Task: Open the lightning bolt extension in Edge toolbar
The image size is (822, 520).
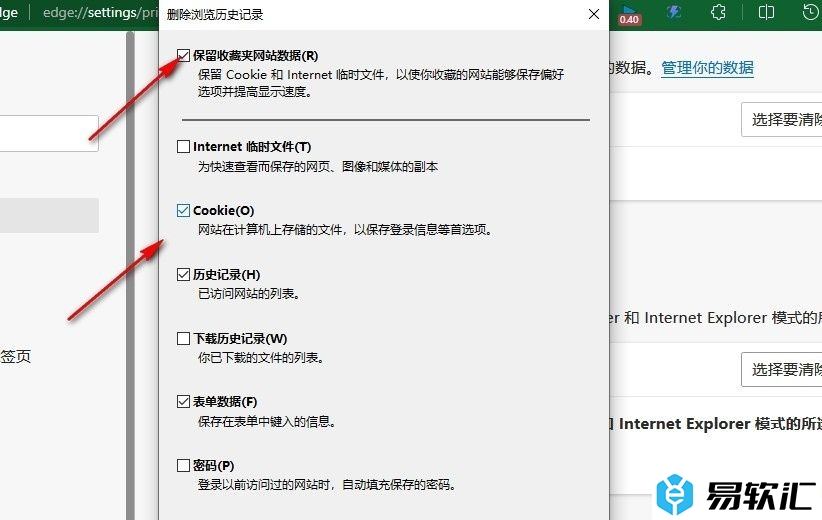Action: [674, 12]
